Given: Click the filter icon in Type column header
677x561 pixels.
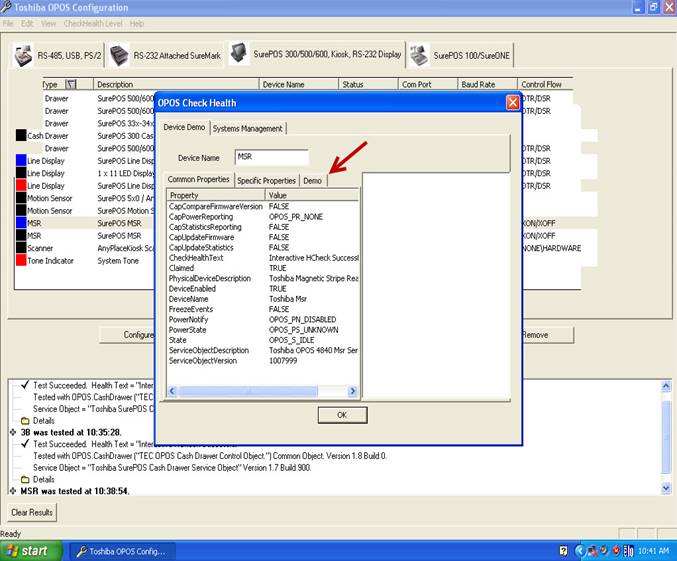Looking at the screenshot, I should [x=71, y=85].
